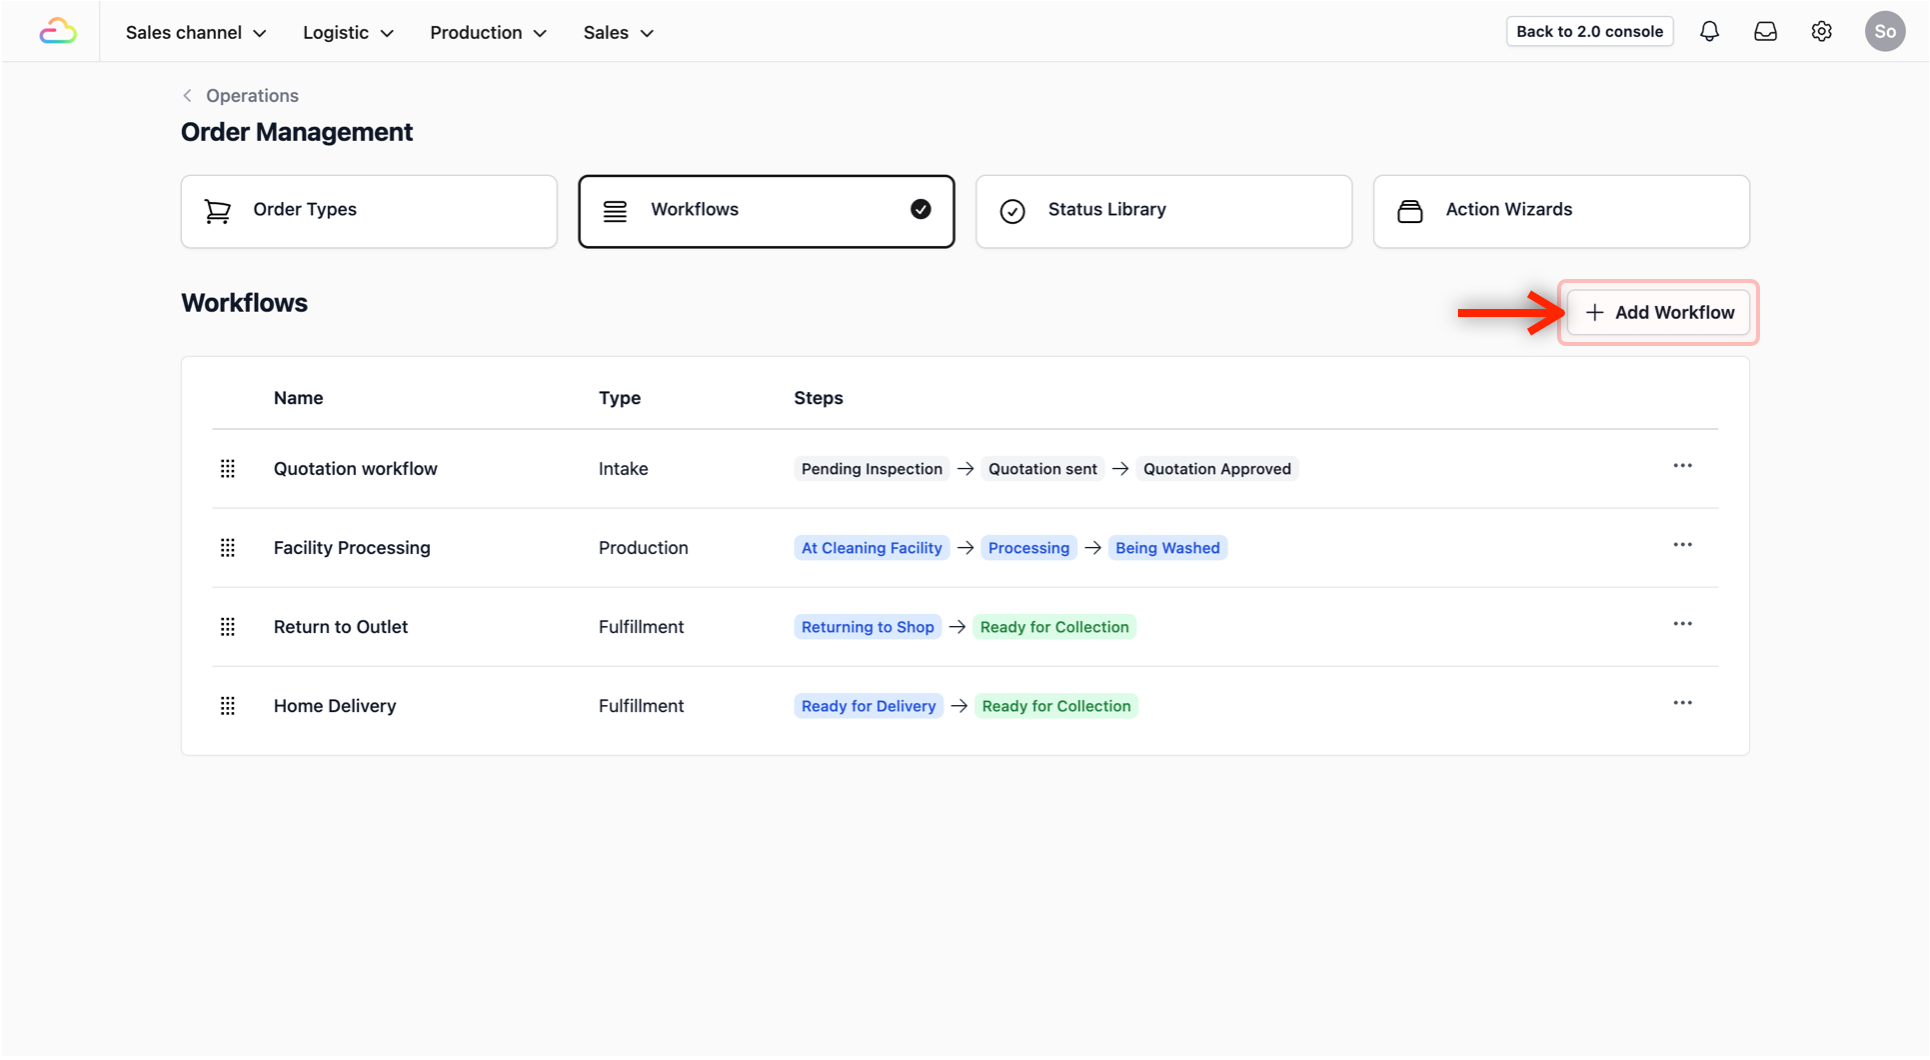
Task: Click the check circle icon on Status Library
Action: [x=1012, y=211]
